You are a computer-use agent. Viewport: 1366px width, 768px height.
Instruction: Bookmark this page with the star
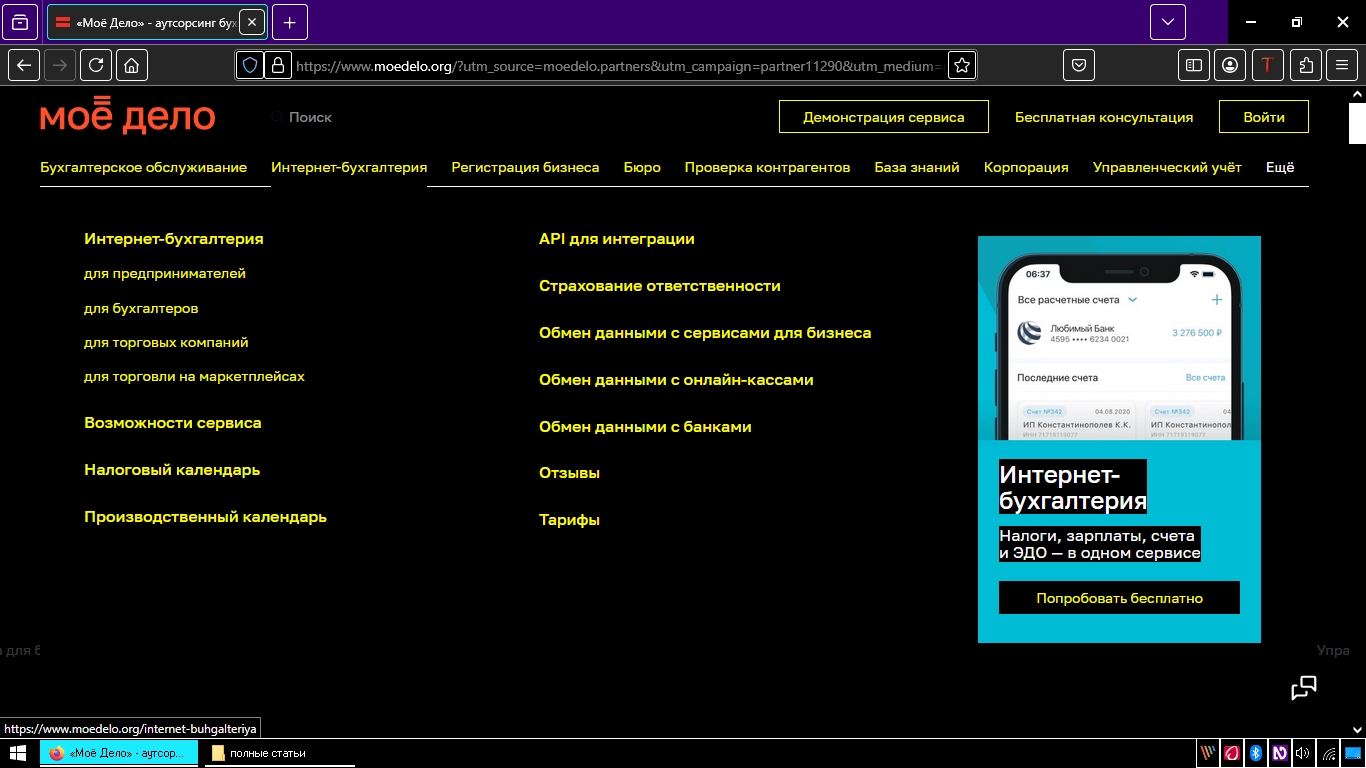[x=962, y=65]
